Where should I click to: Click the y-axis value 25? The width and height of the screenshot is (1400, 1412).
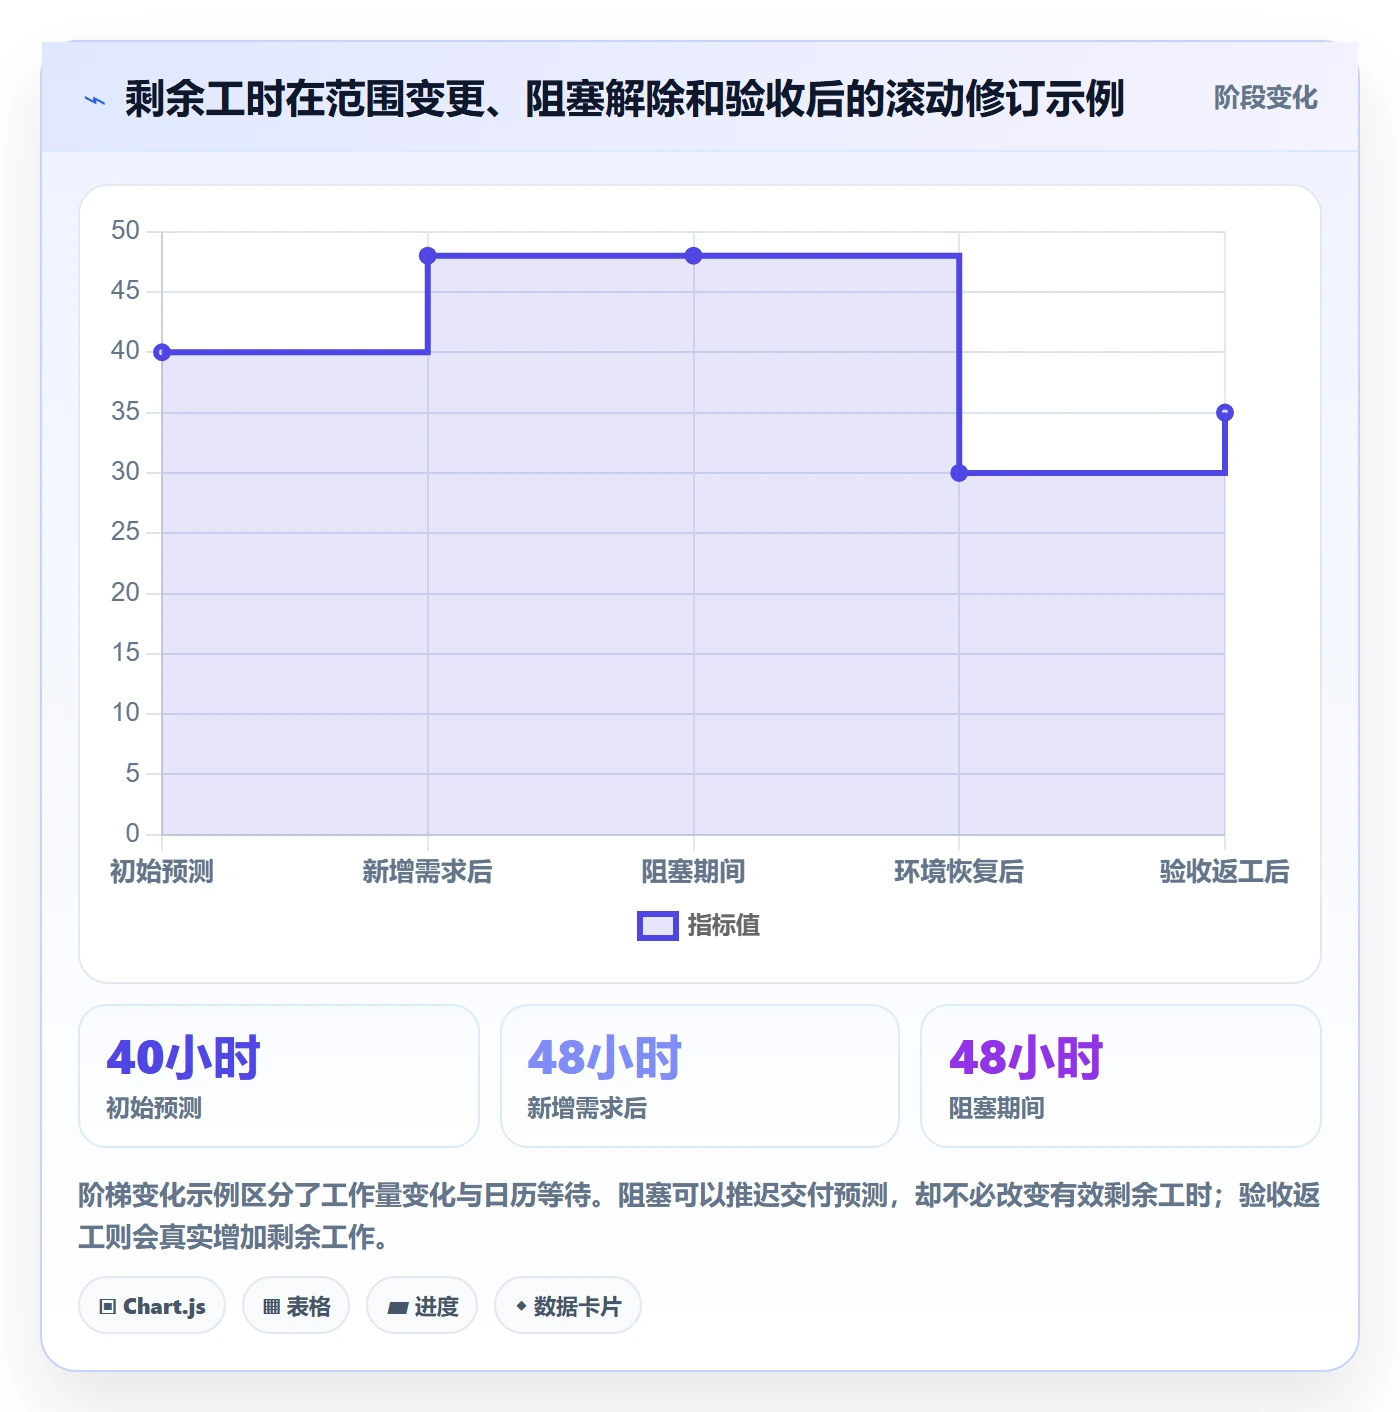[125, 532]
